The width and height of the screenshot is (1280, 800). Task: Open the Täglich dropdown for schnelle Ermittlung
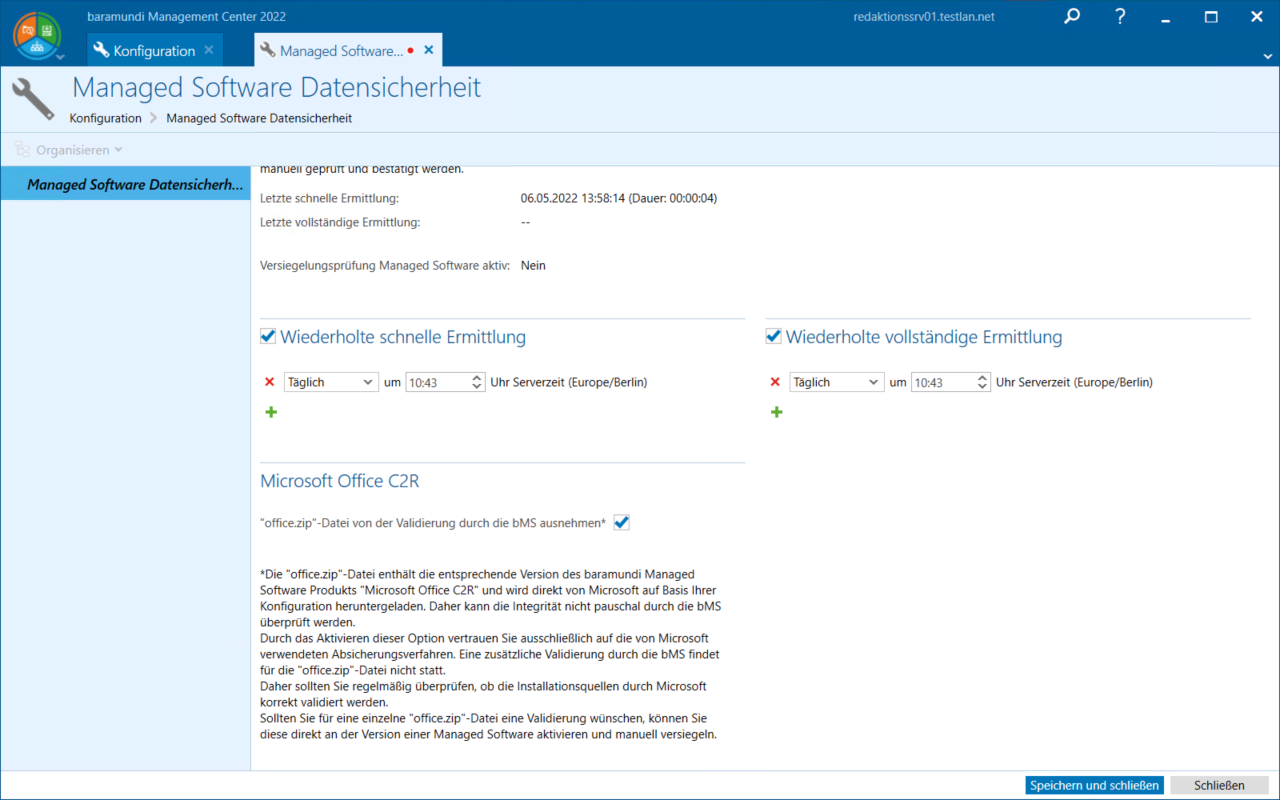pyautogui.click(x=331, y=382)
